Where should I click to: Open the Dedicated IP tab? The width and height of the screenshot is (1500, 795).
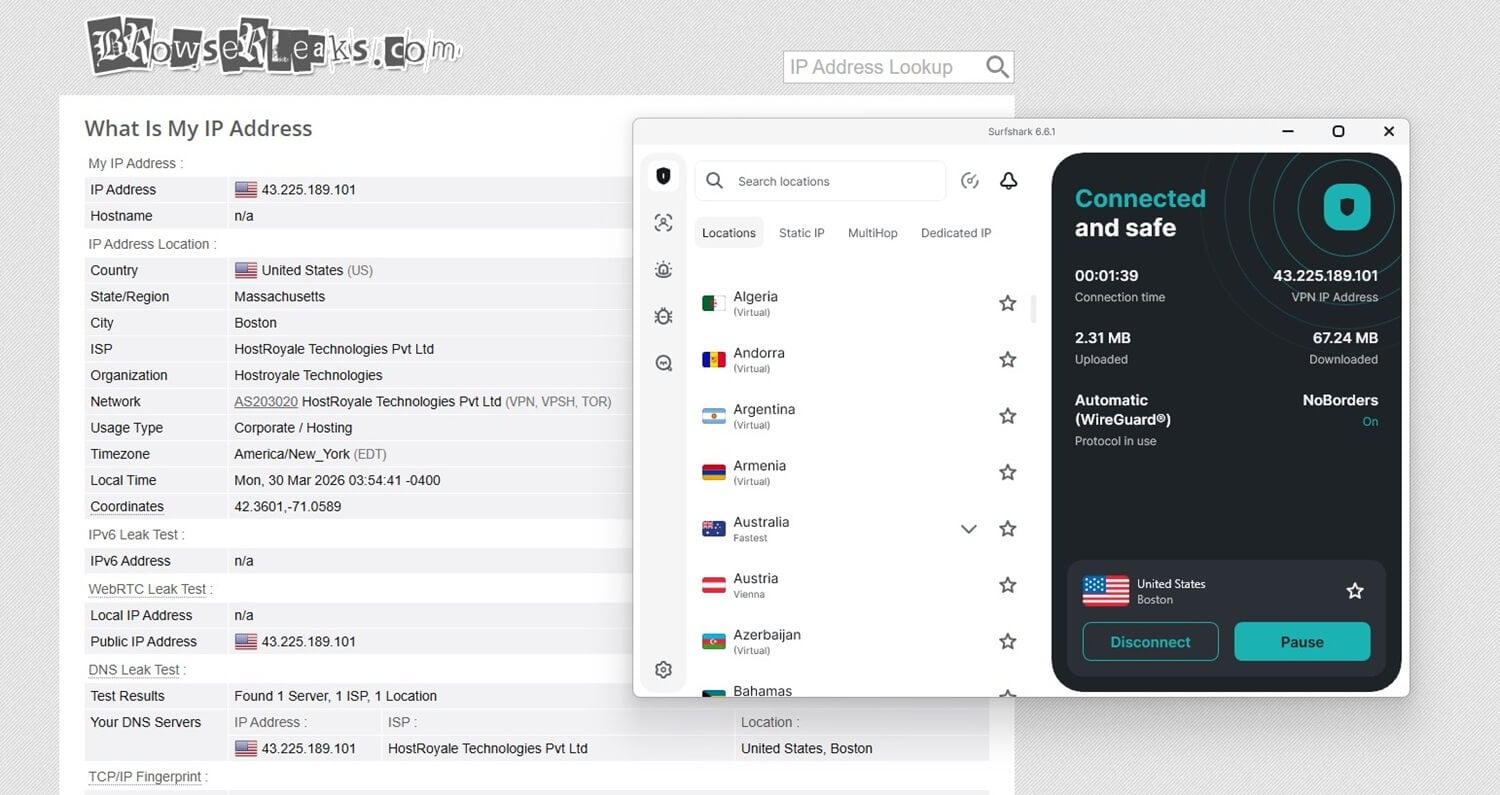pyautogui.click(x=955, y=233)
